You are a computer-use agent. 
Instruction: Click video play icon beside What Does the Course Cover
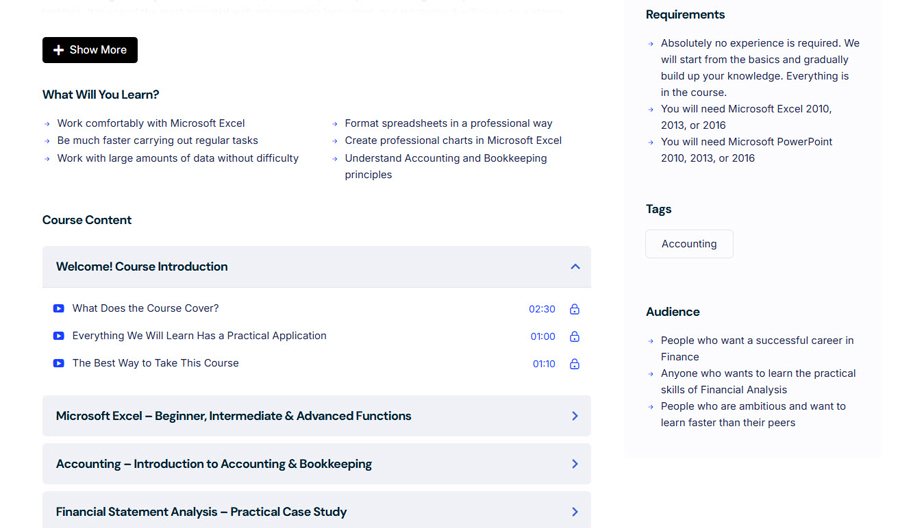click(59, 309)
